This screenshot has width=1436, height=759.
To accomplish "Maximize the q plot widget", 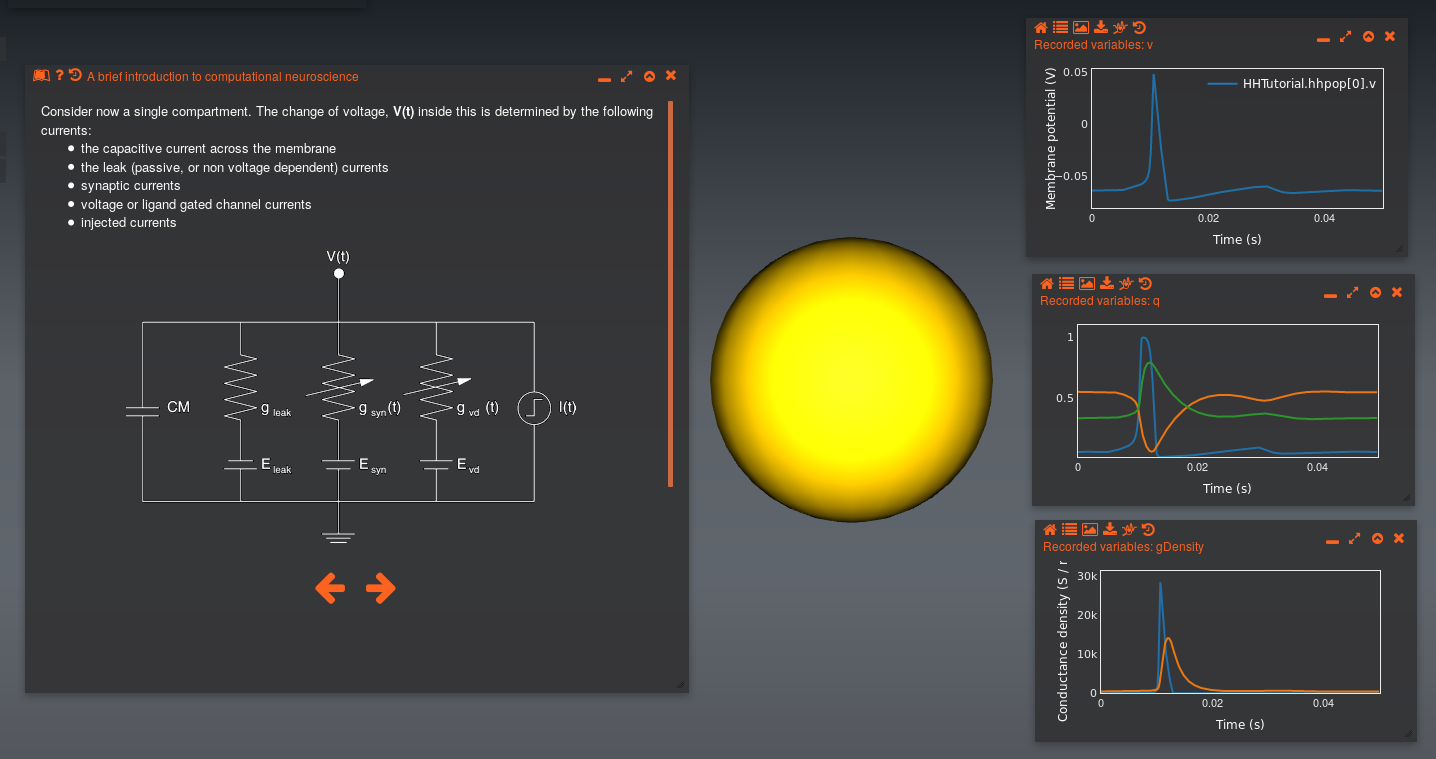I will tap(1352, 293).
